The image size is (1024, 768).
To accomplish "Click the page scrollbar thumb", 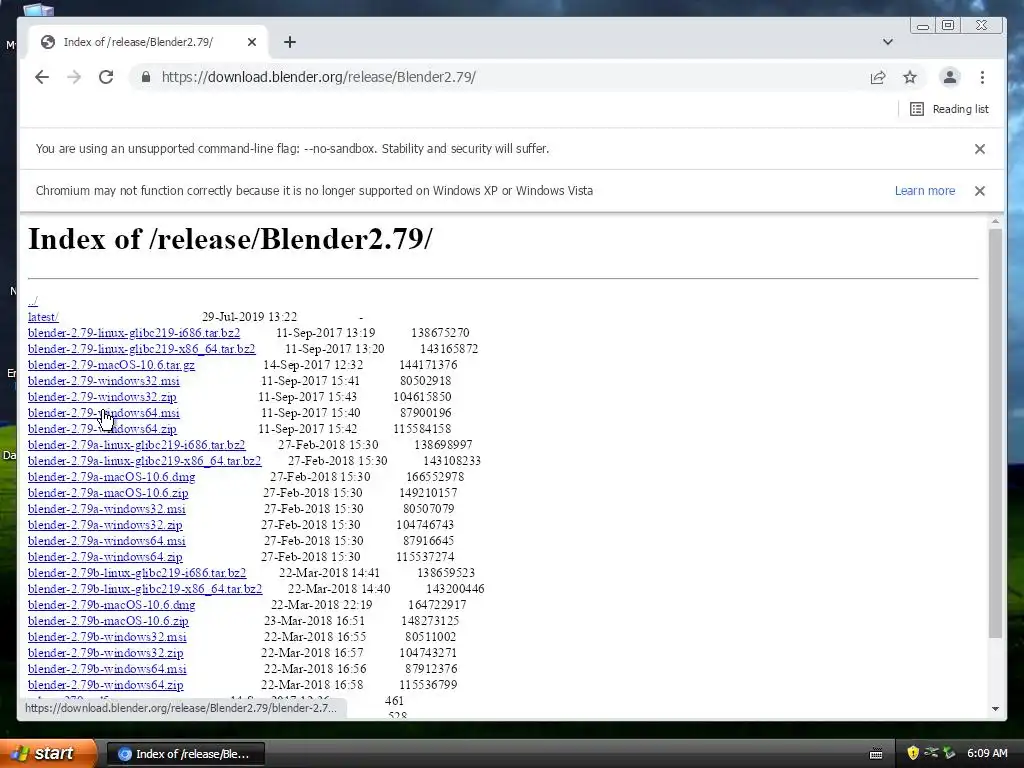I will [995, 433].
